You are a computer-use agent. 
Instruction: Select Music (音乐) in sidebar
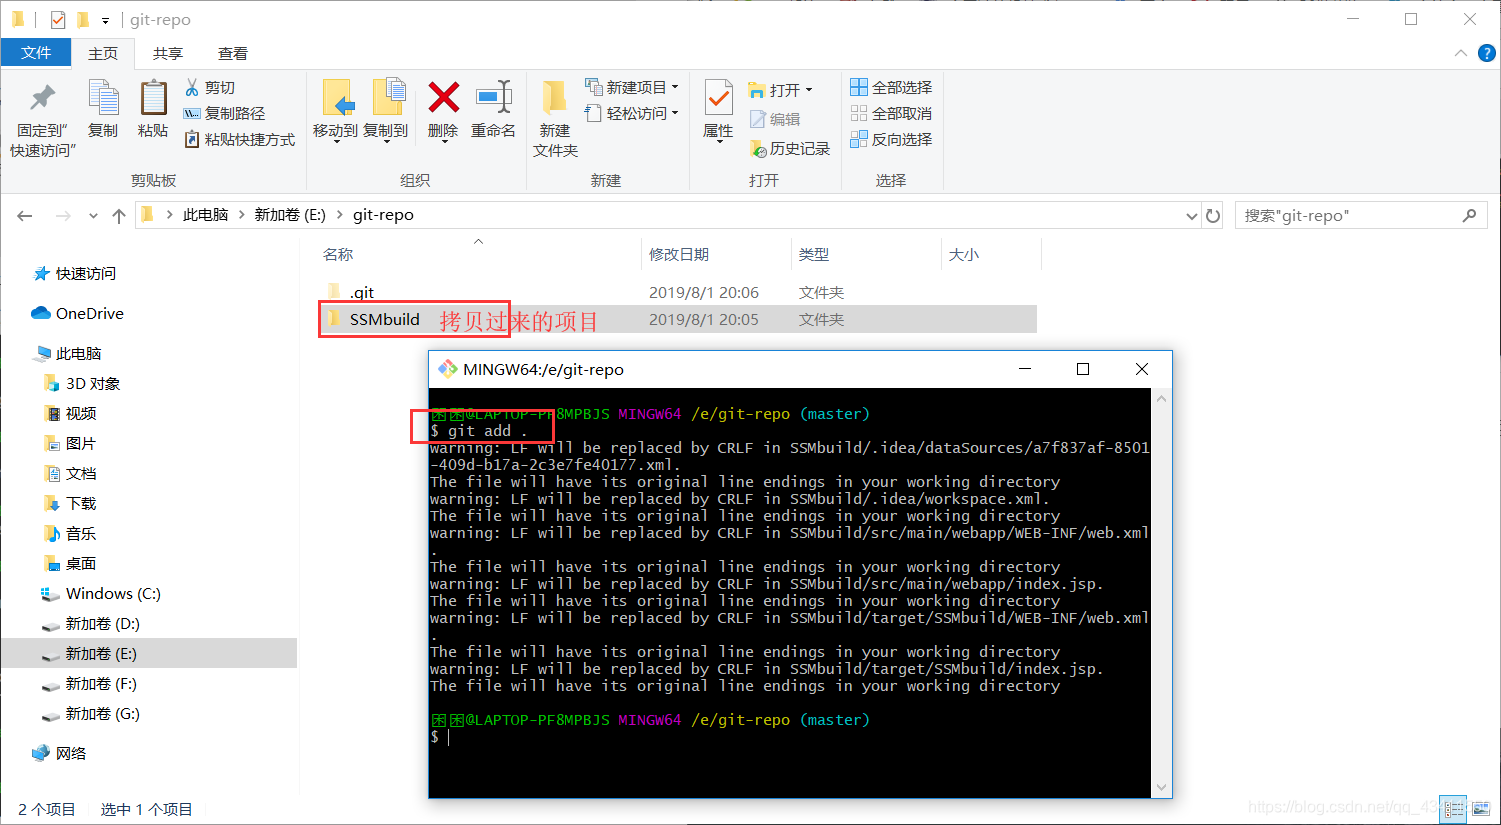[x=81, y=534]
